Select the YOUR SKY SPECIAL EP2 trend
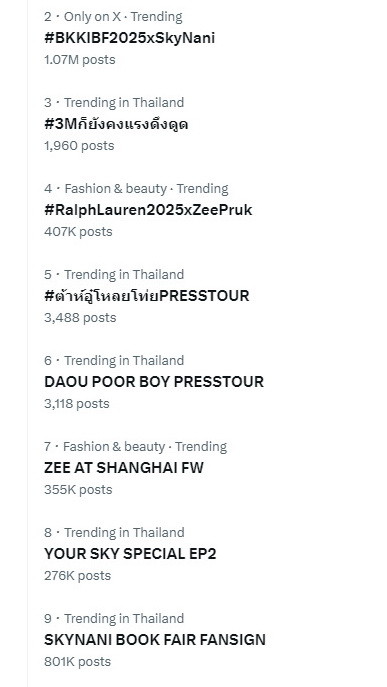The image size is (387, 687). coord(130,553)
